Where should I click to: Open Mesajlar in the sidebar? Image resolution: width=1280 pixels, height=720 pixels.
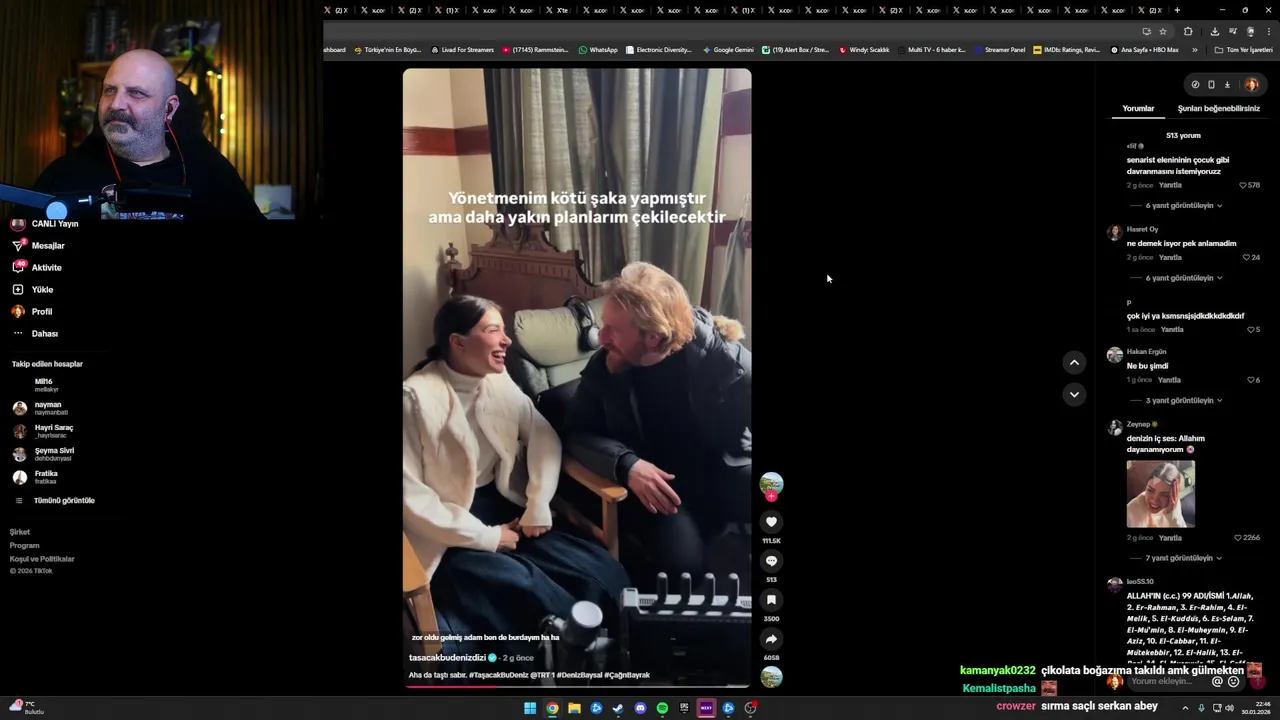click(x=38, y=245)
